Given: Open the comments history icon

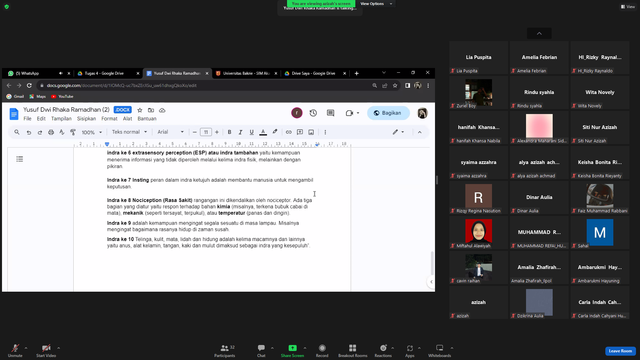Looking at the screenshot, I should coord(331,113).
